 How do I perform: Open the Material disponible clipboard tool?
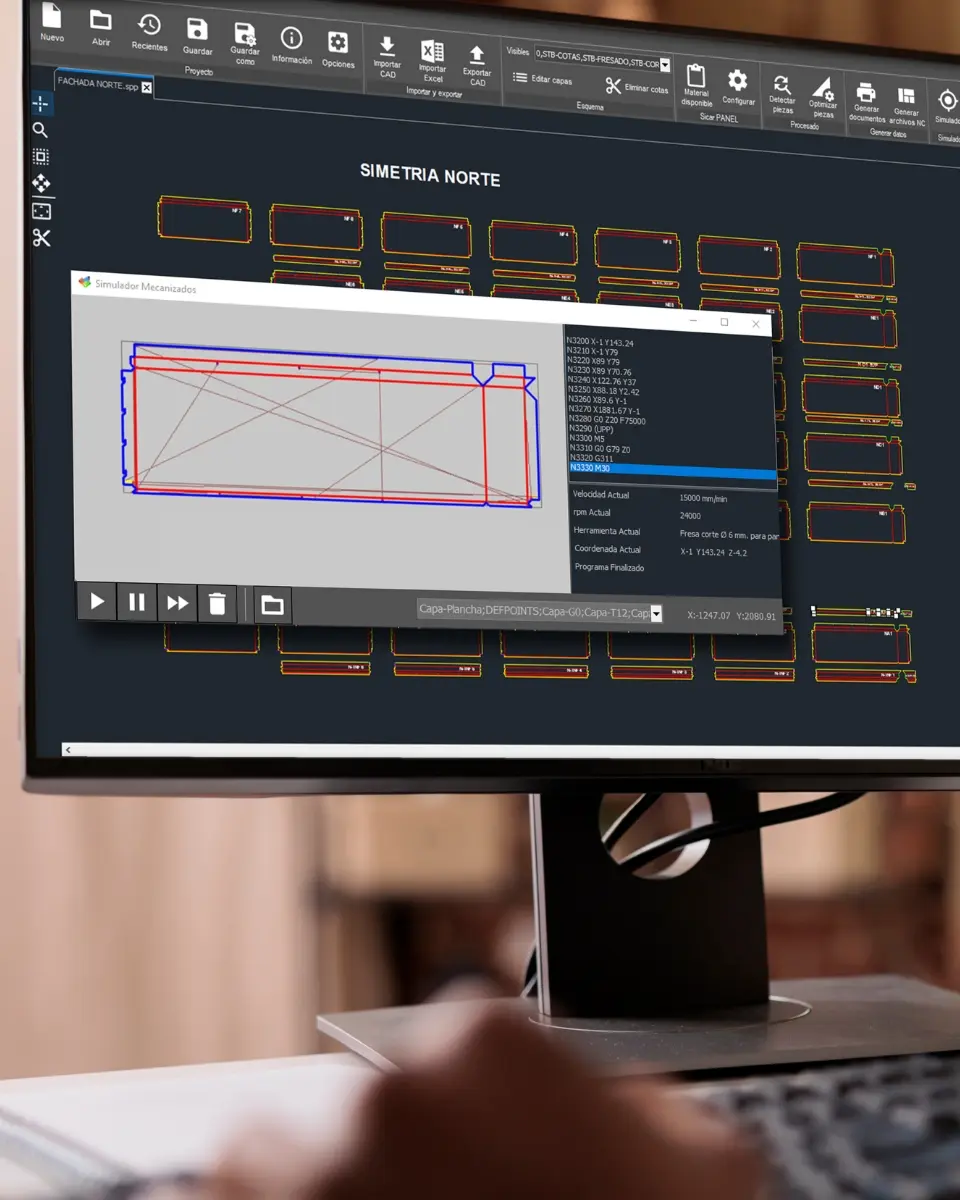point(696,77)
